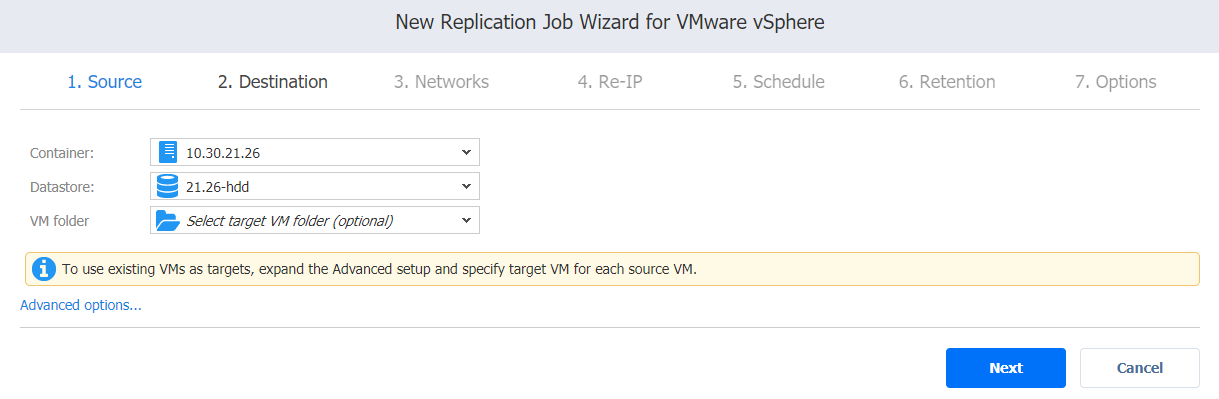Click the blue info icon in notice
The image size is (1219, 399).
[x=43, y=269]
